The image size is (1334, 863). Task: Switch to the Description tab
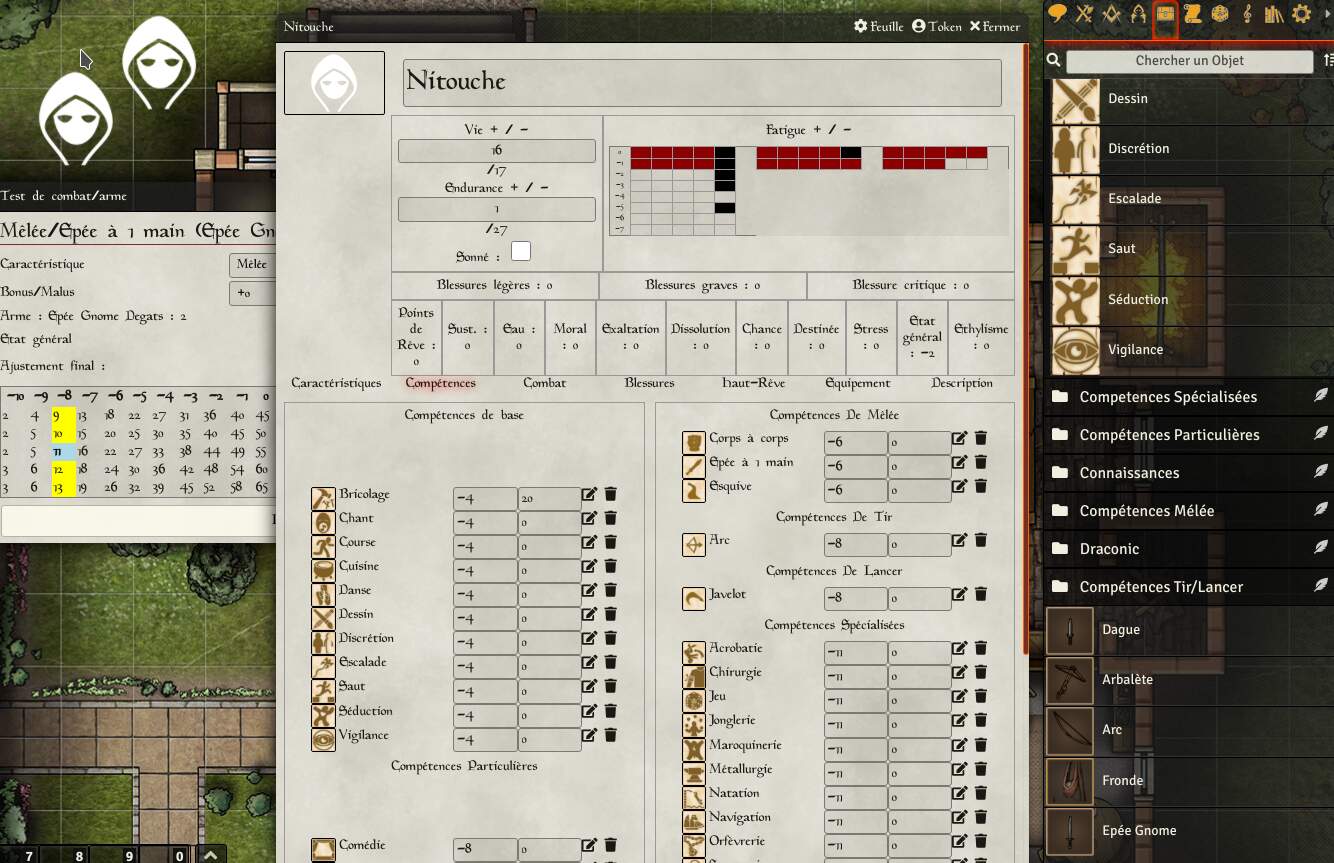(x=961, y=383)
